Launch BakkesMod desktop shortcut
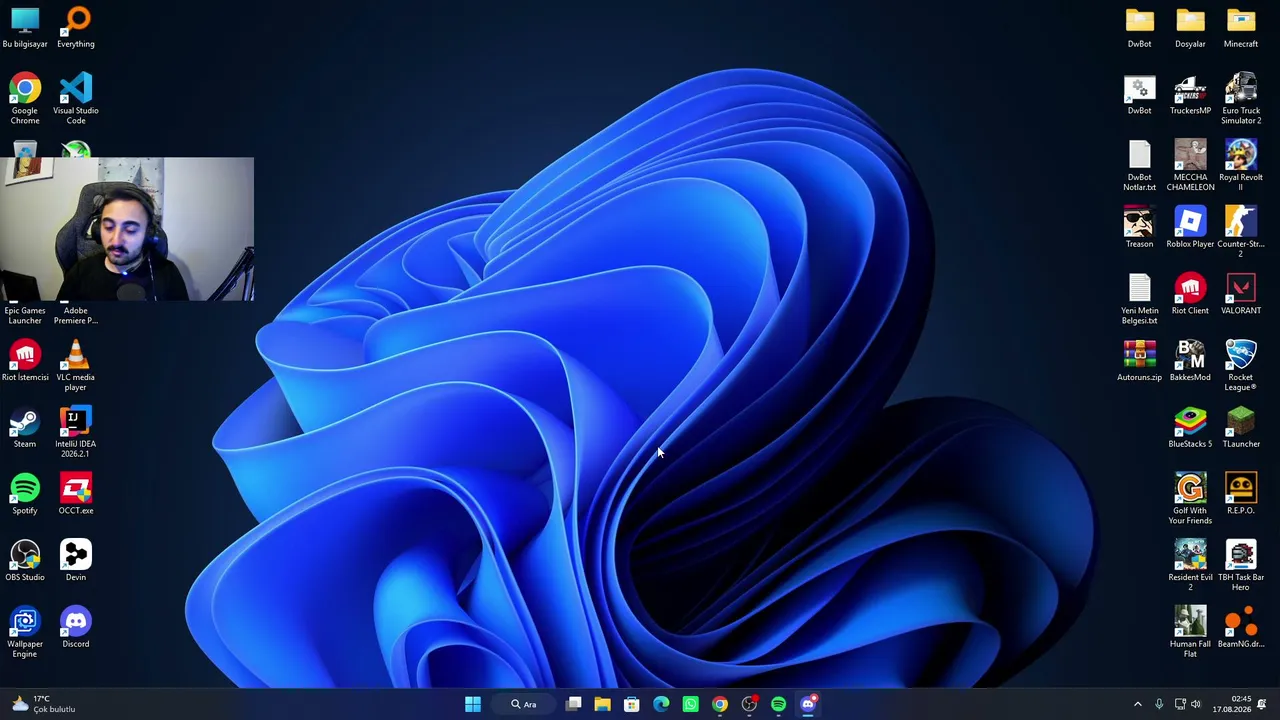 coord(1190,360)
